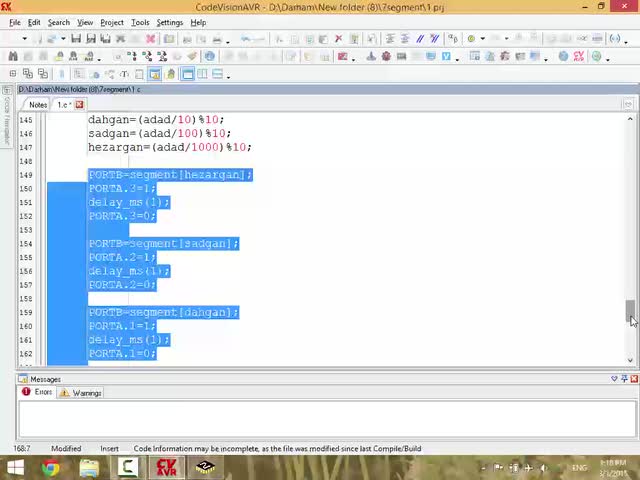Viewport: 640px width, 480px height.
Task: Click the editor vertical scrollbar thumb
Action: pos(630,311)
